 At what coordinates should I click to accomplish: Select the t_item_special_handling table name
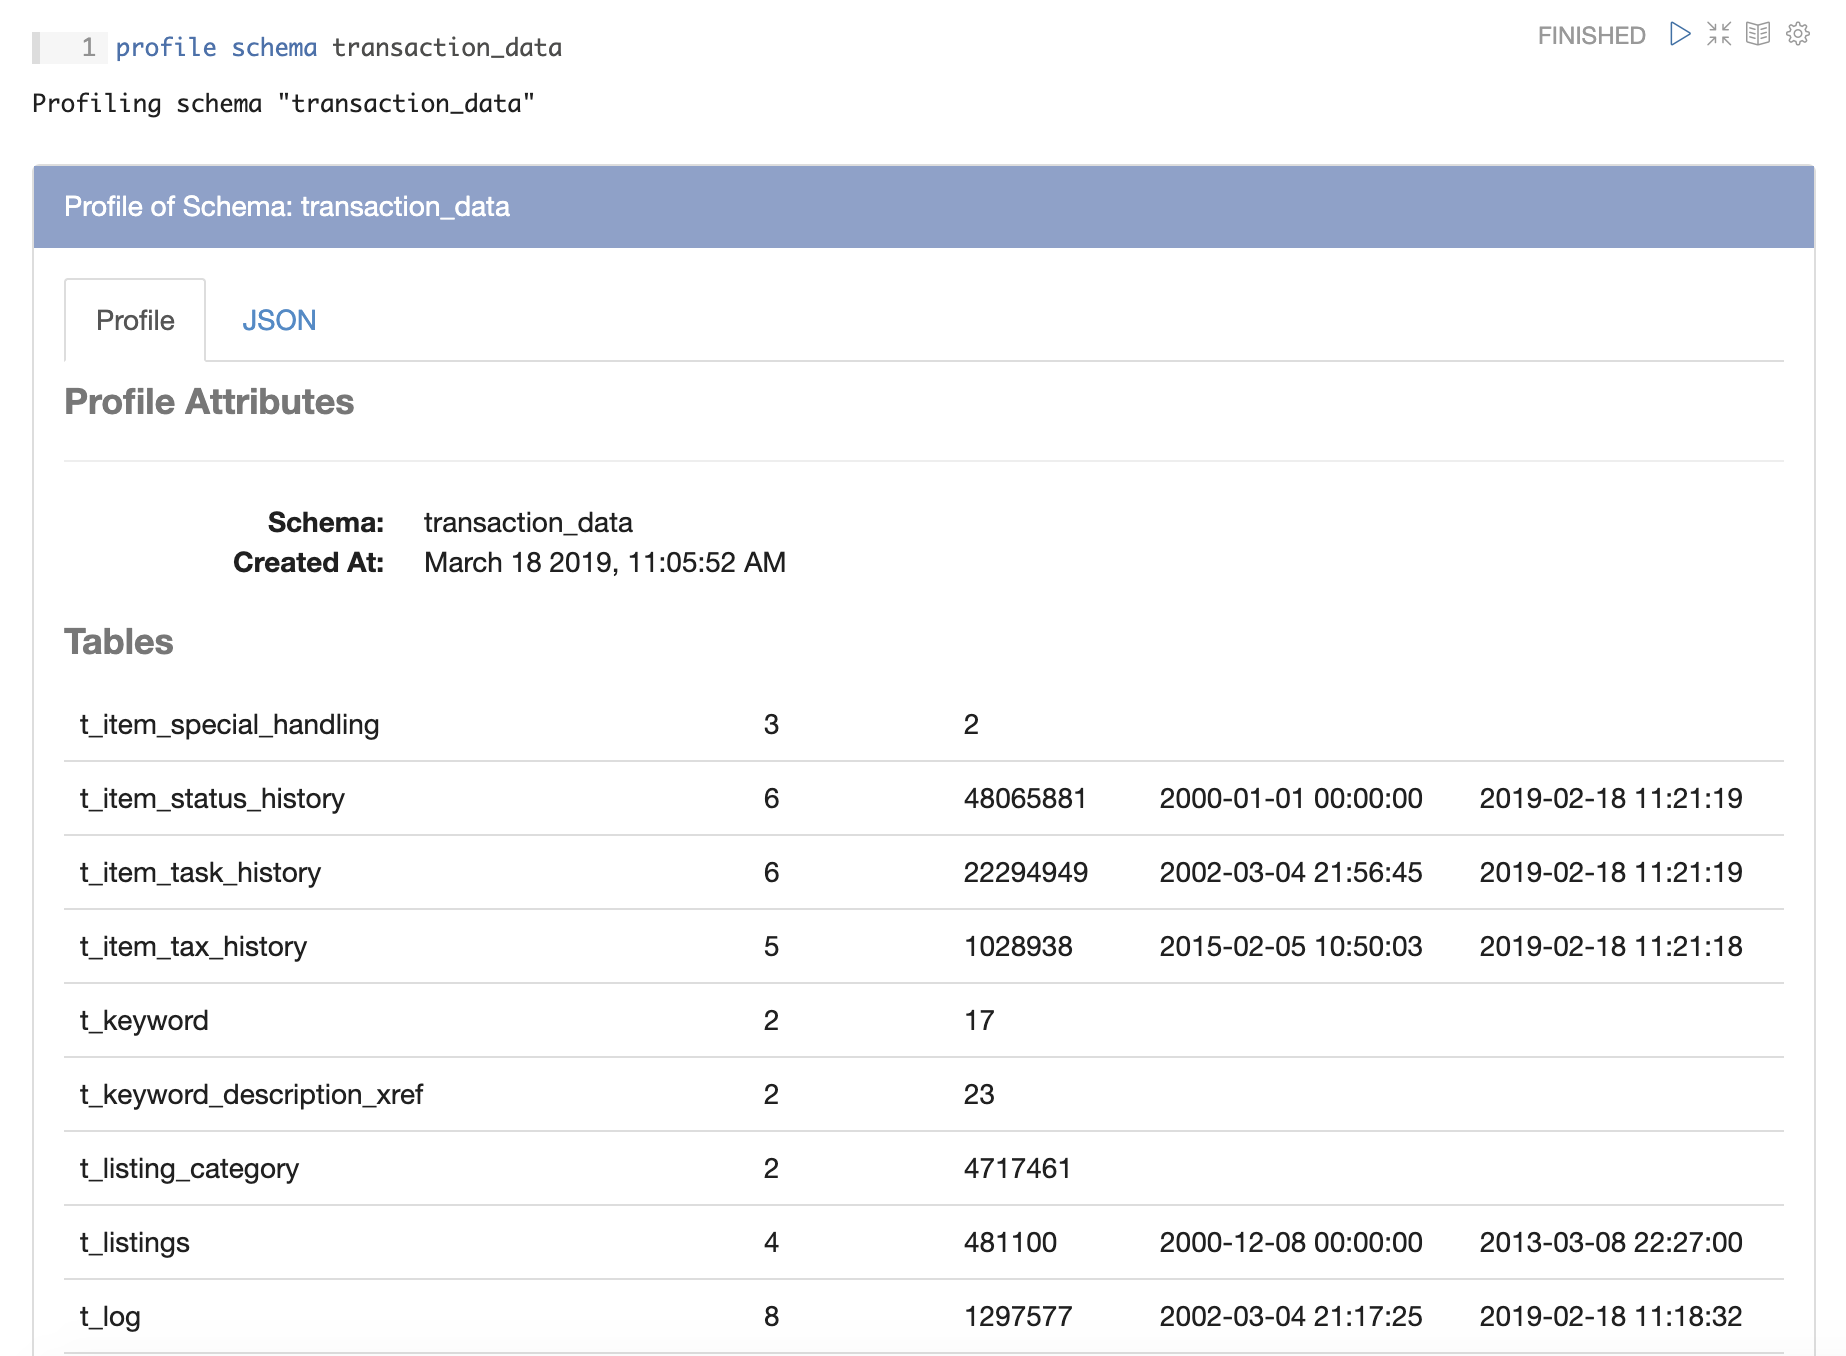tap(229, 724)
